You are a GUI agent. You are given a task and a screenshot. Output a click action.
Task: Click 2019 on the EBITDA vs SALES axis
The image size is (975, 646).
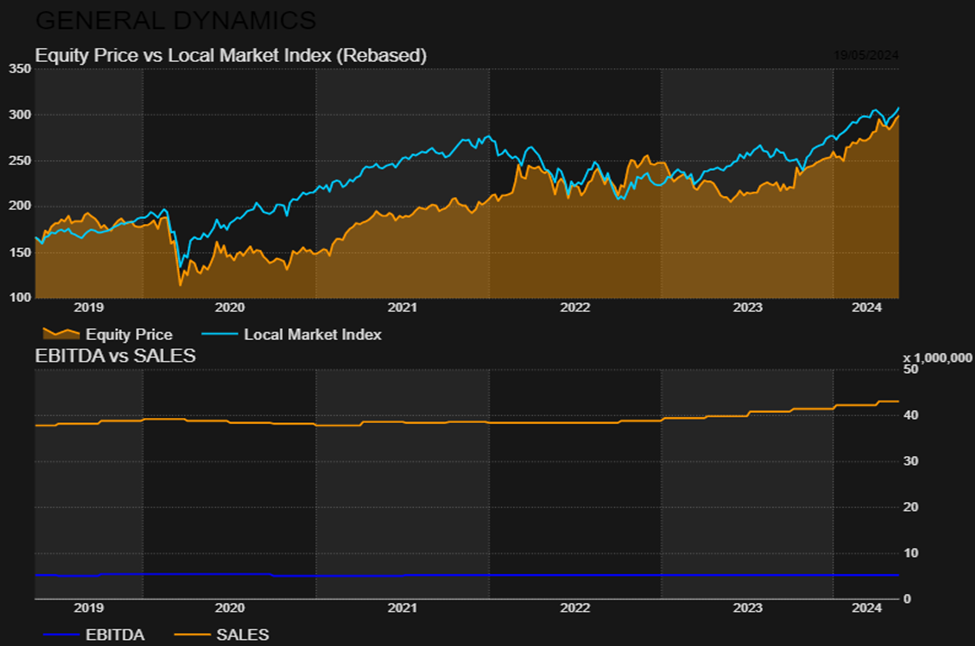pyautogui.click(x=89, y=608)
